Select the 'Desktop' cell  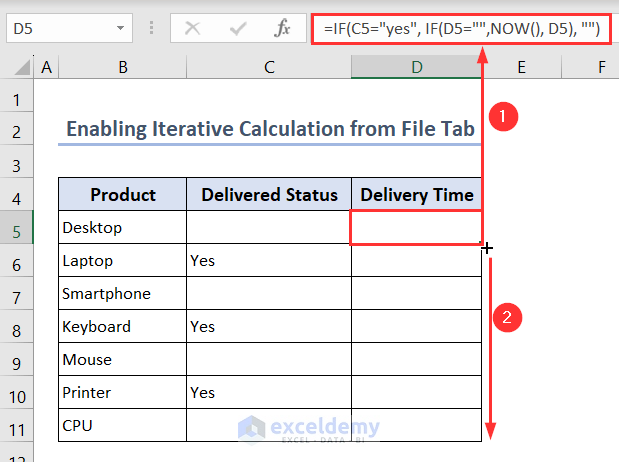click(x=123, y=227)
